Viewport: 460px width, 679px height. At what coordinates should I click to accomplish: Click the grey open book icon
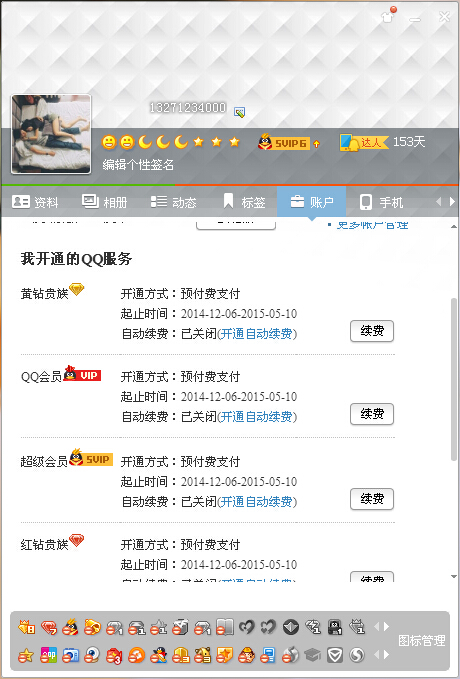[x=224, y=627]
